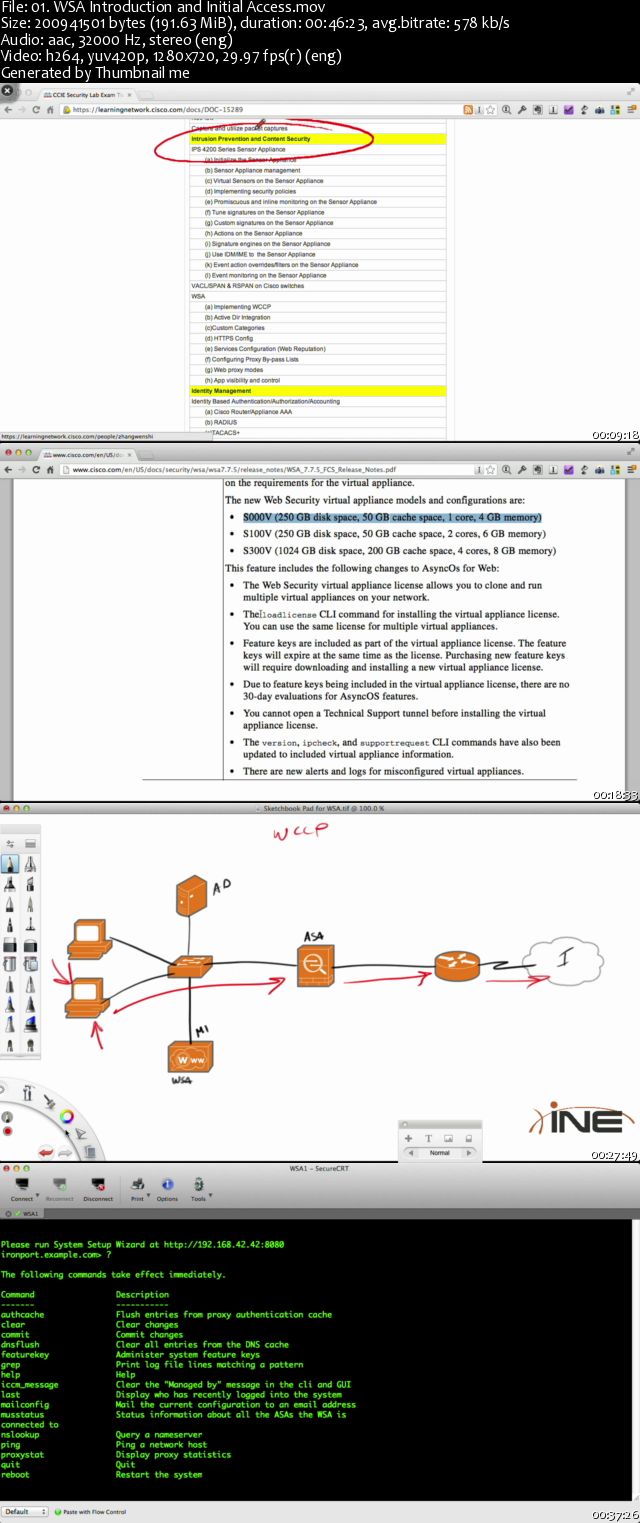Click the 'Identity Management' yellow heading
This screenshot has width=640, height=1523.
pos(222,391)
